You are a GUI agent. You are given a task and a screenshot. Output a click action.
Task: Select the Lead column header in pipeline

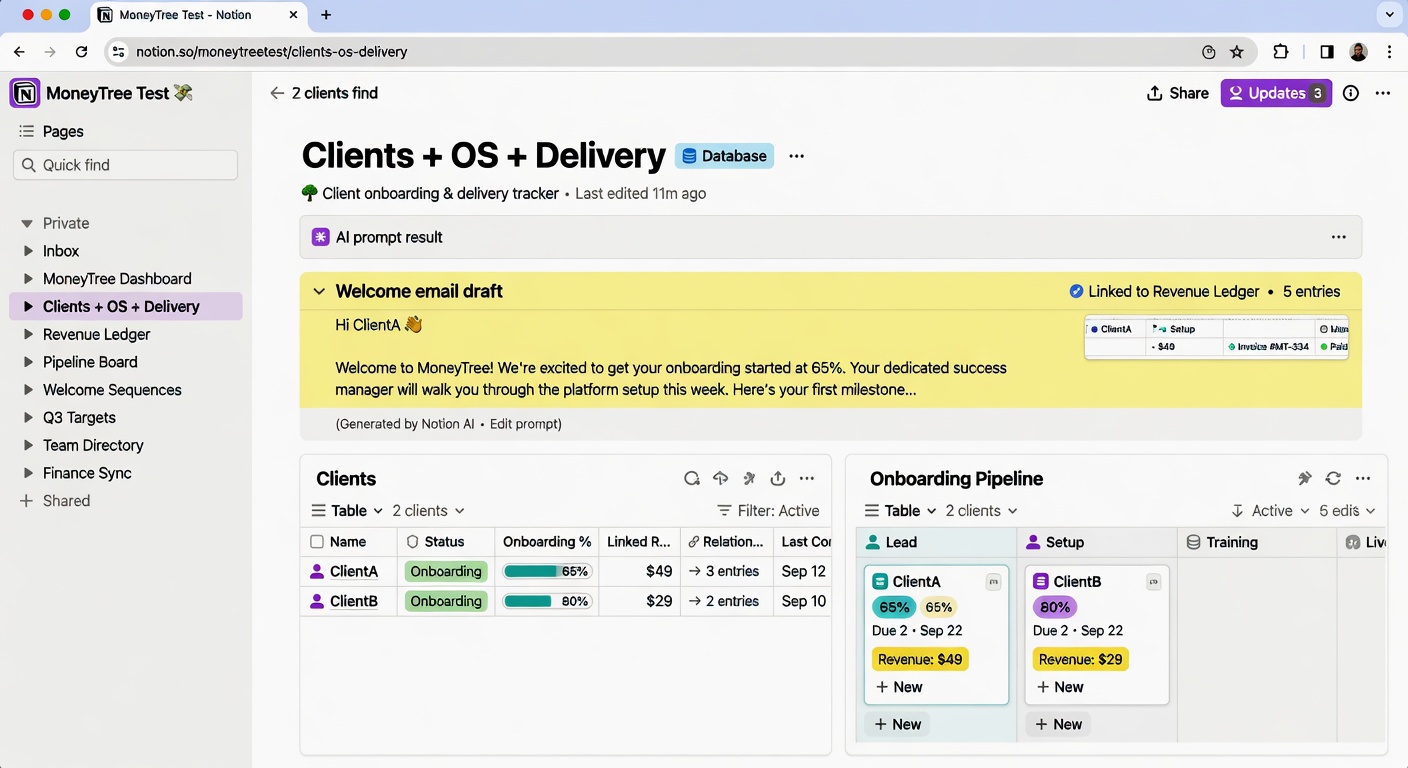coord(936,542)
